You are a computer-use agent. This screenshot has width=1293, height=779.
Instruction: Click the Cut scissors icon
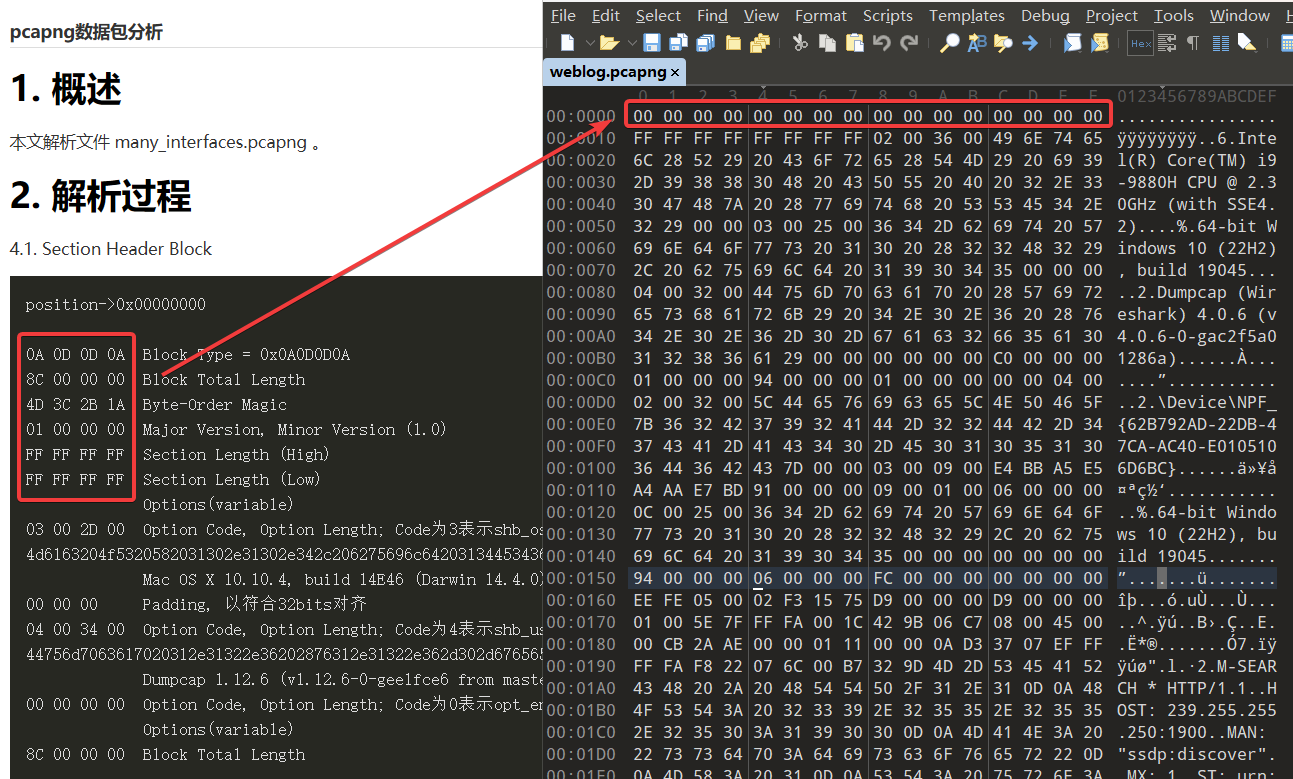[x=800, y=43]
